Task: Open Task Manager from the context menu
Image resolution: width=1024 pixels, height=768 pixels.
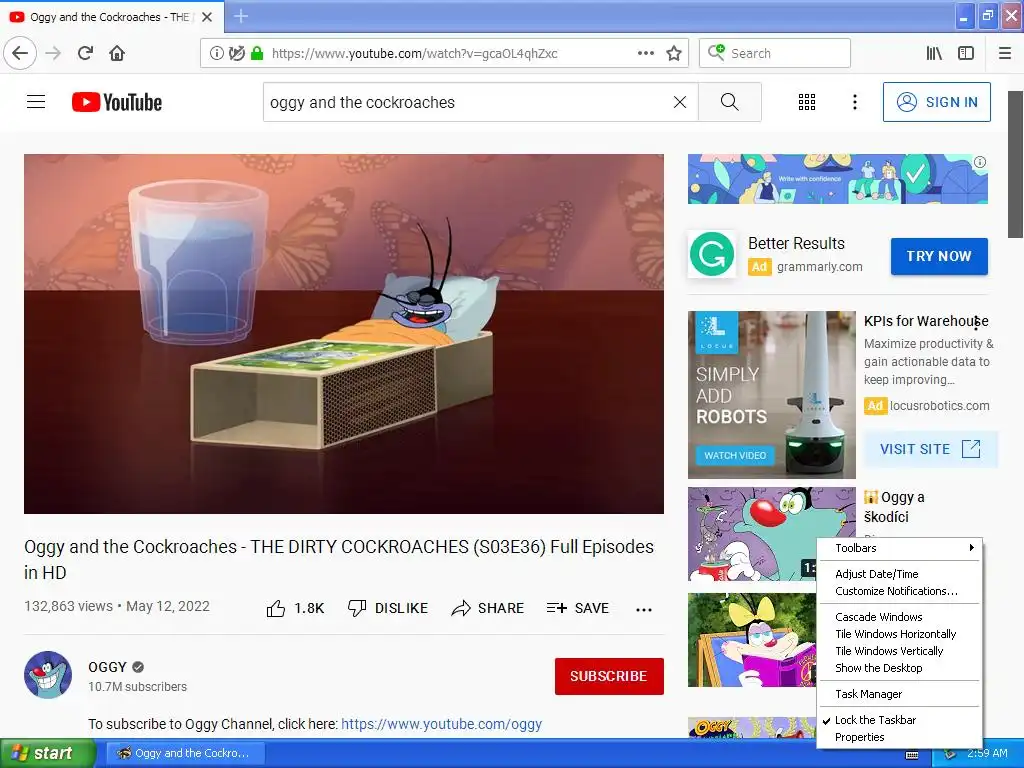Action: (899, 694)
